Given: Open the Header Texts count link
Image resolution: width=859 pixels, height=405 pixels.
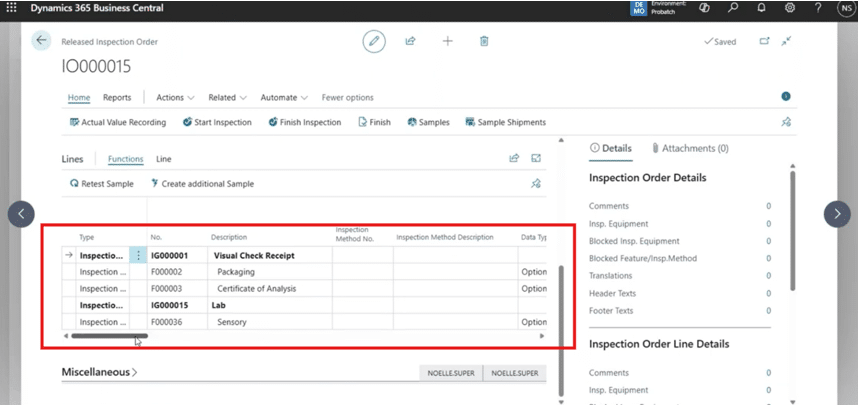Looking at the screenshot, I should click(769, 293).
